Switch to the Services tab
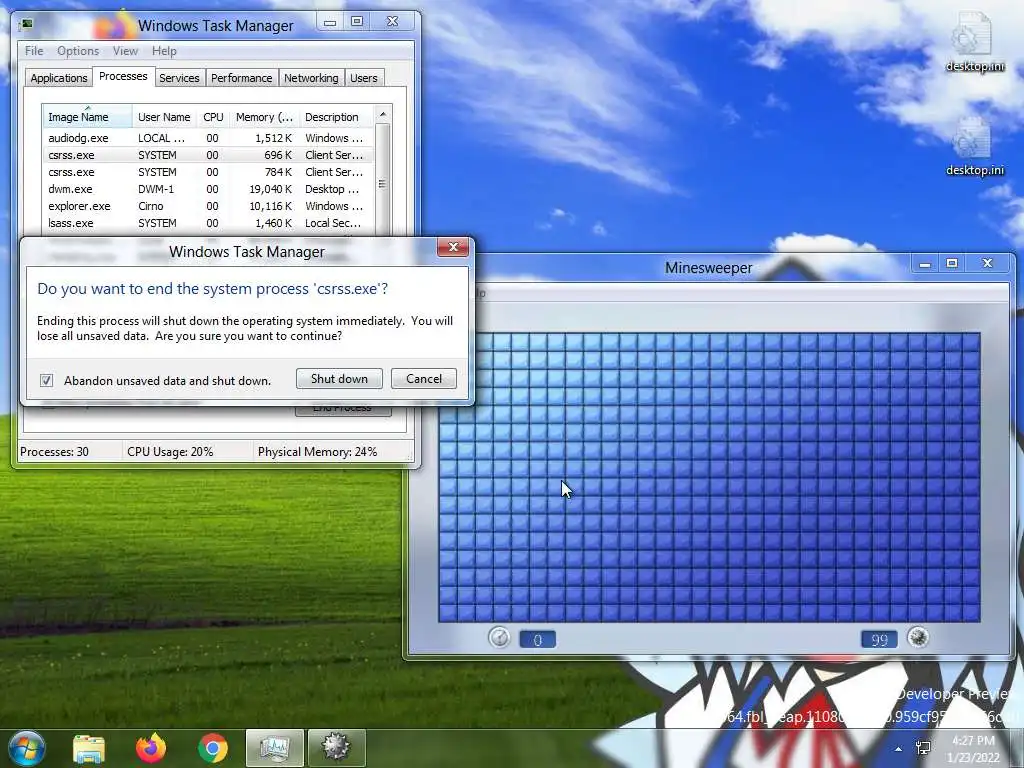Image resolution: width=1024 pixels, height=768 pixels. coord(179,78)
